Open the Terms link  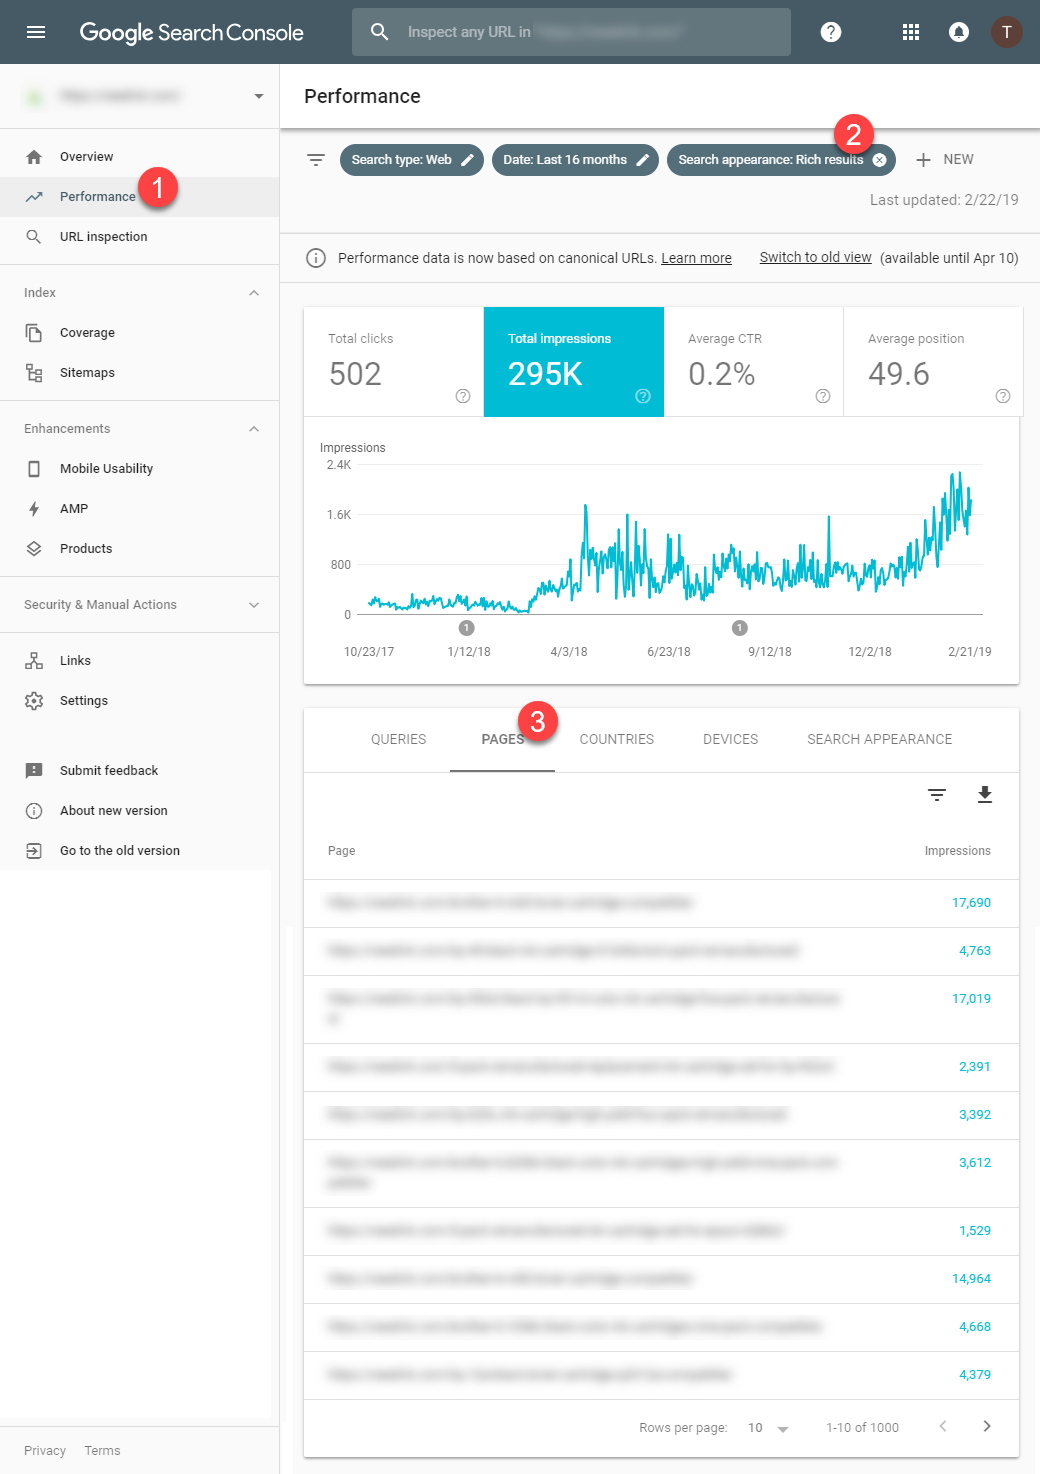[102, 1451]
